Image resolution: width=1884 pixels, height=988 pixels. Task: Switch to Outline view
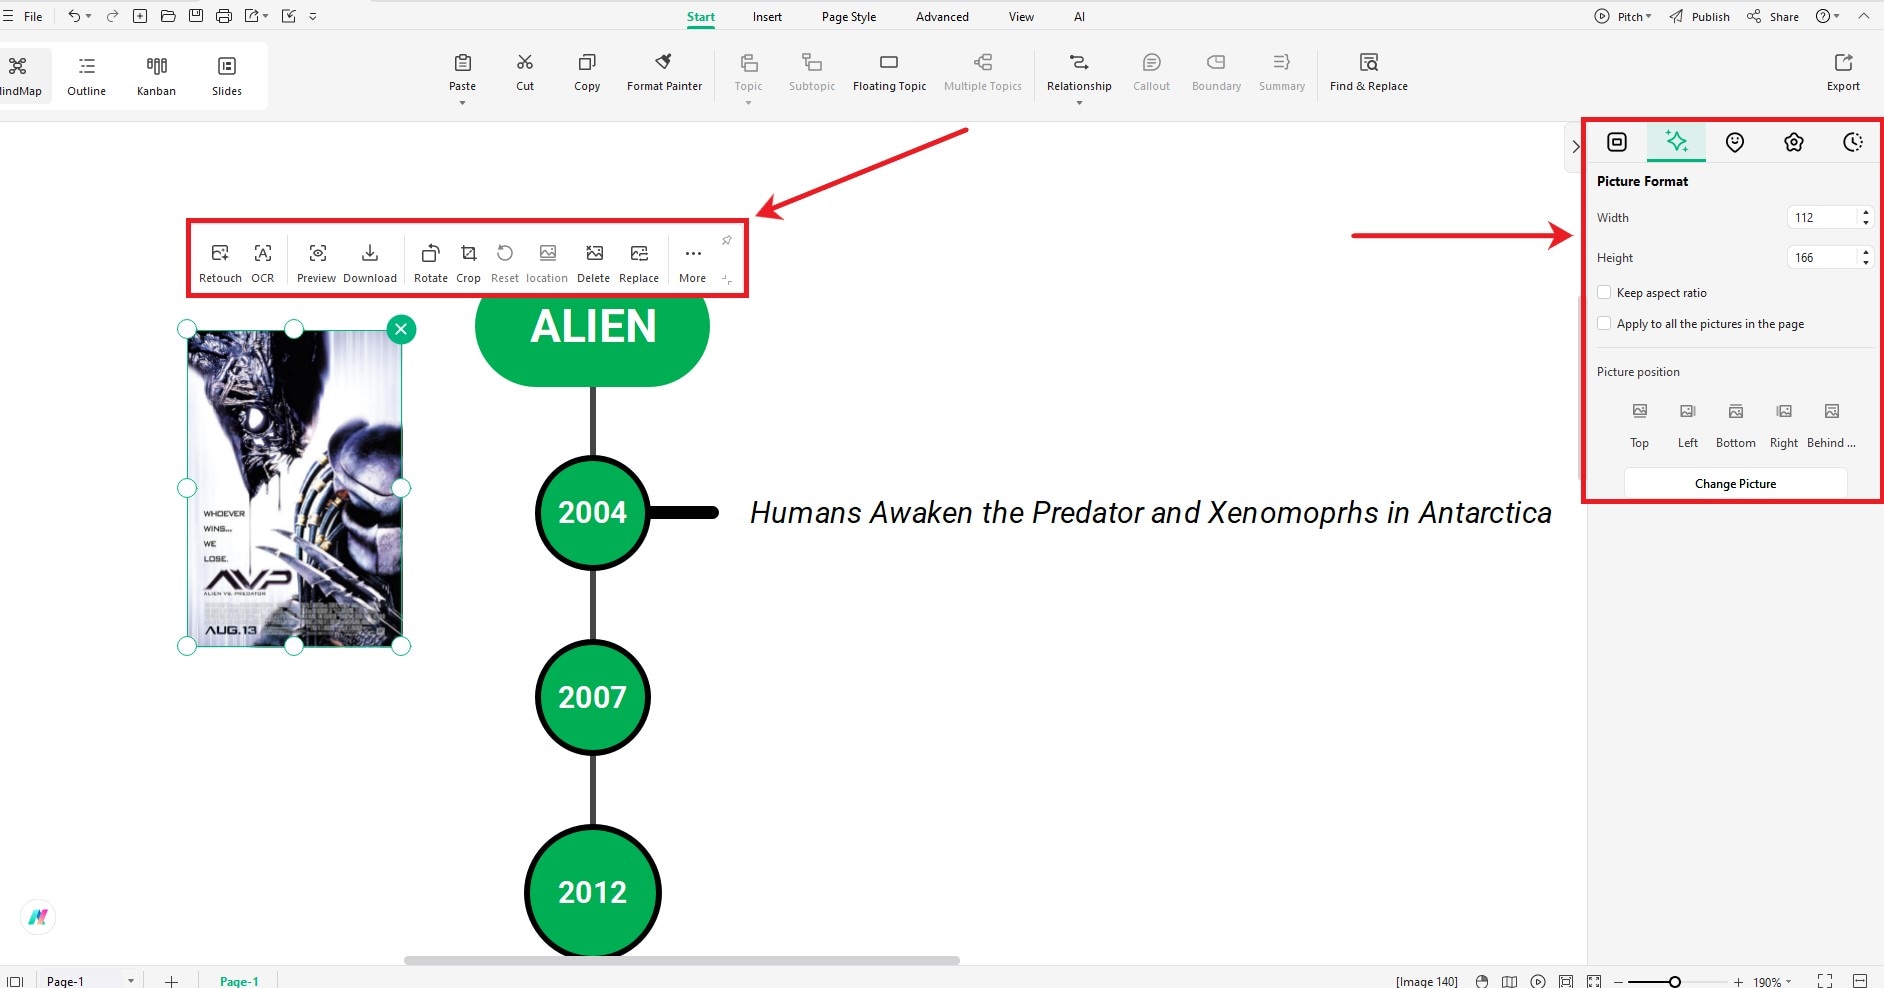click(87, 76)
